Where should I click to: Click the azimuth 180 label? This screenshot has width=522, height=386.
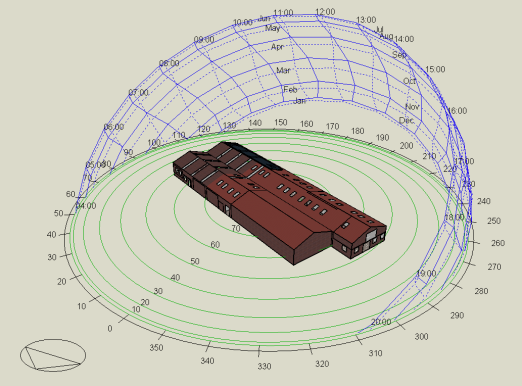coord(357,131)
